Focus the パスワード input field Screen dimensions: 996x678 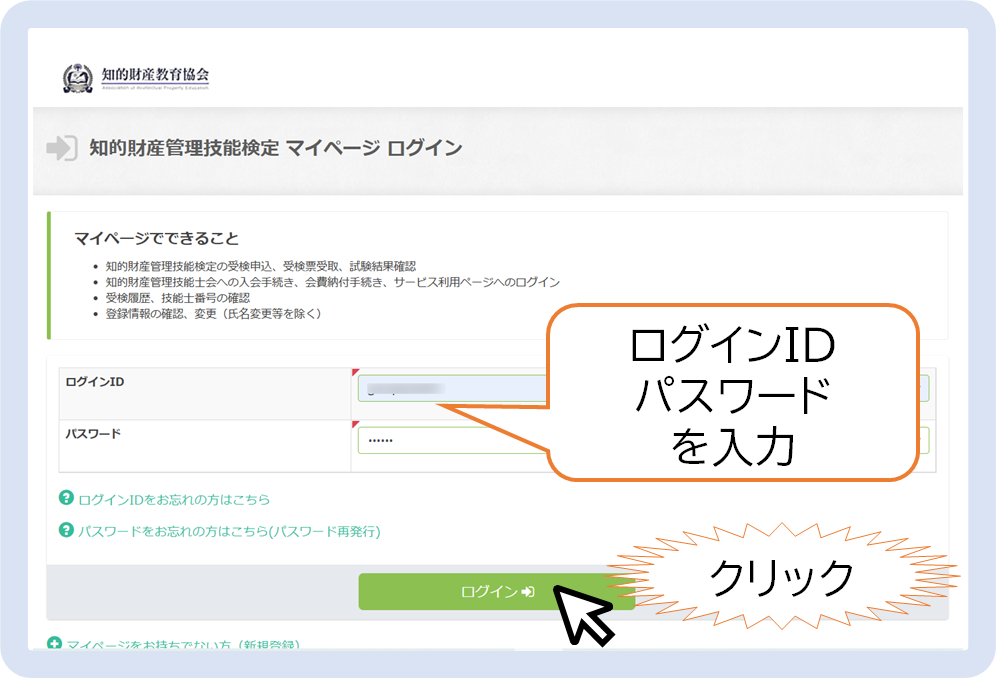pos(450,440)
